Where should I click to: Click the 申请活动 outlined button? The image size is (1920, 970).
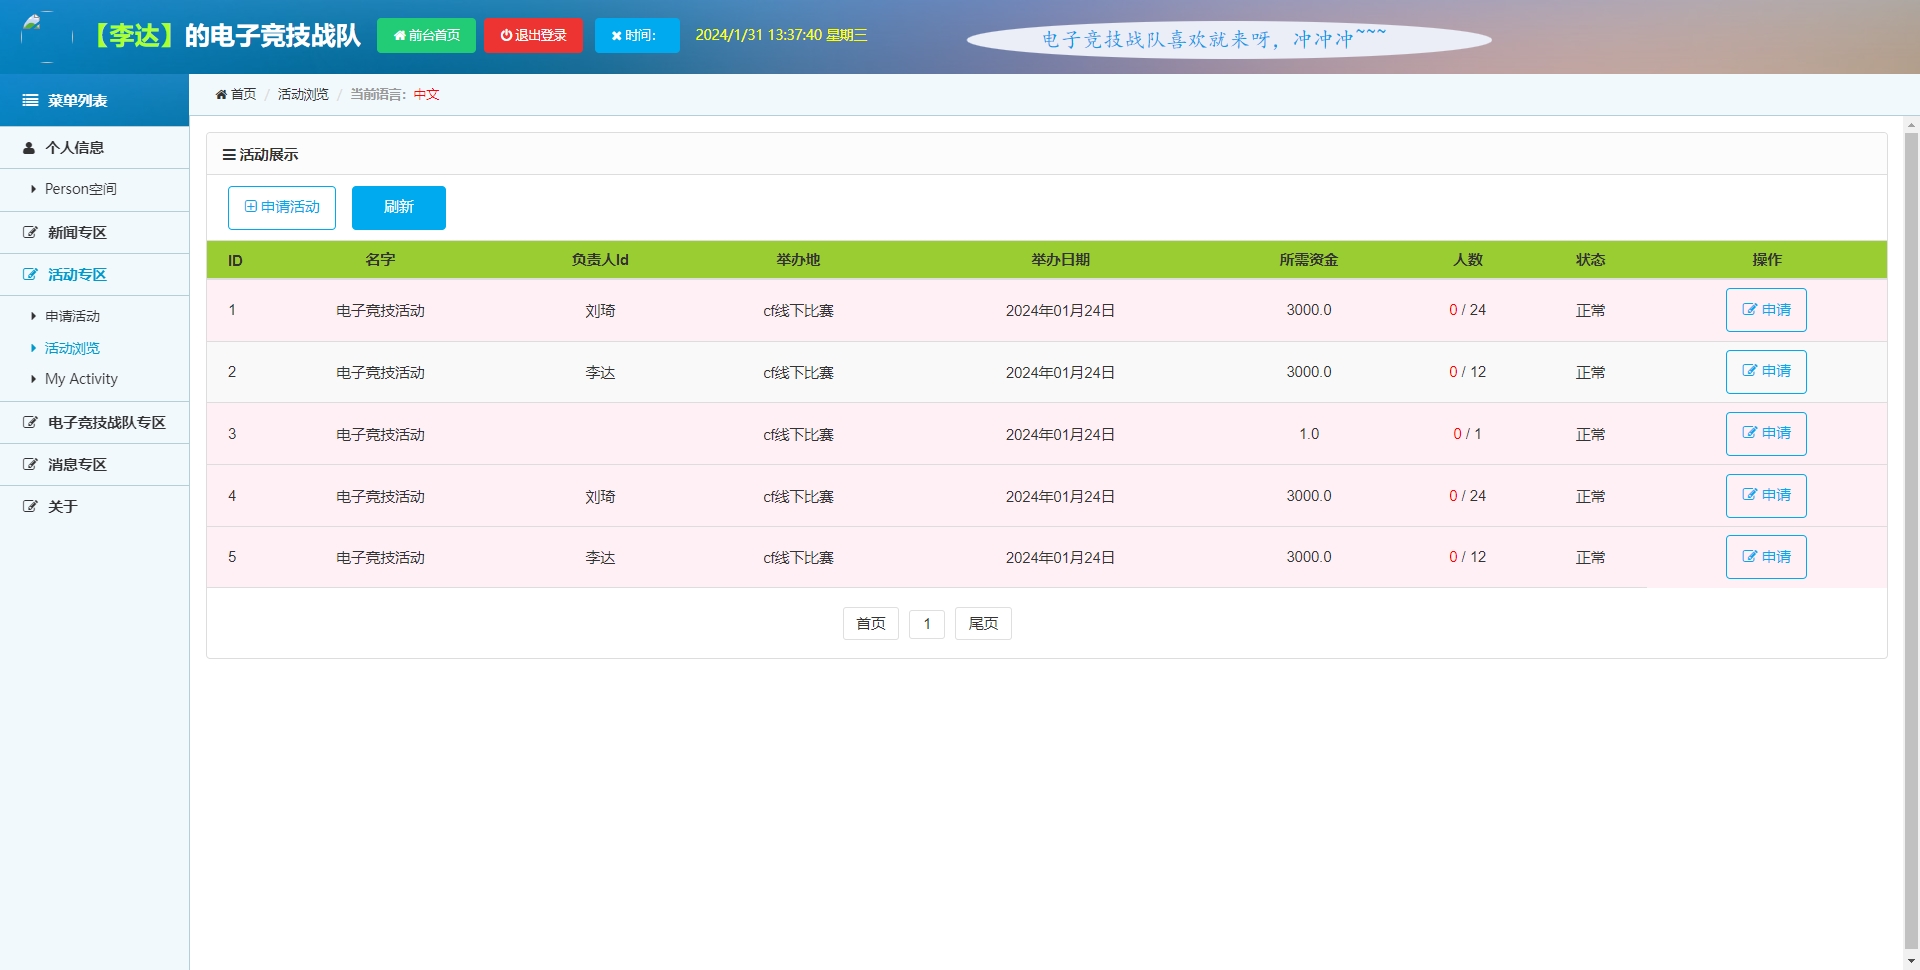(282, 208)
